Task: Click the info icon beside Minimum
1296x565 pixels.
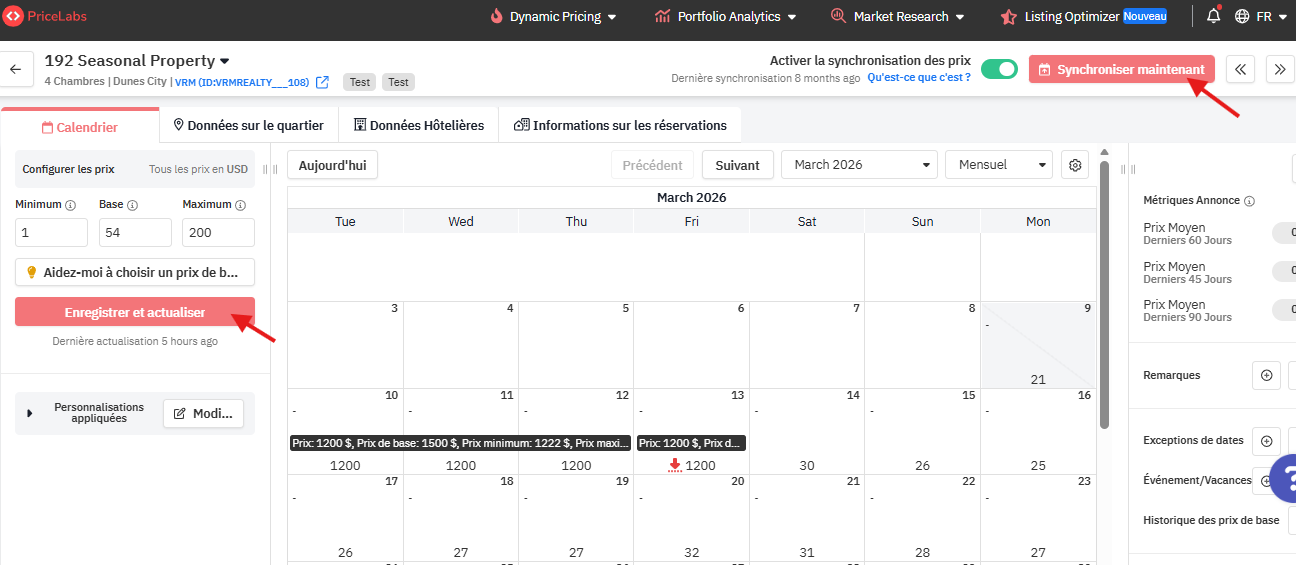Action: (70, 205)
